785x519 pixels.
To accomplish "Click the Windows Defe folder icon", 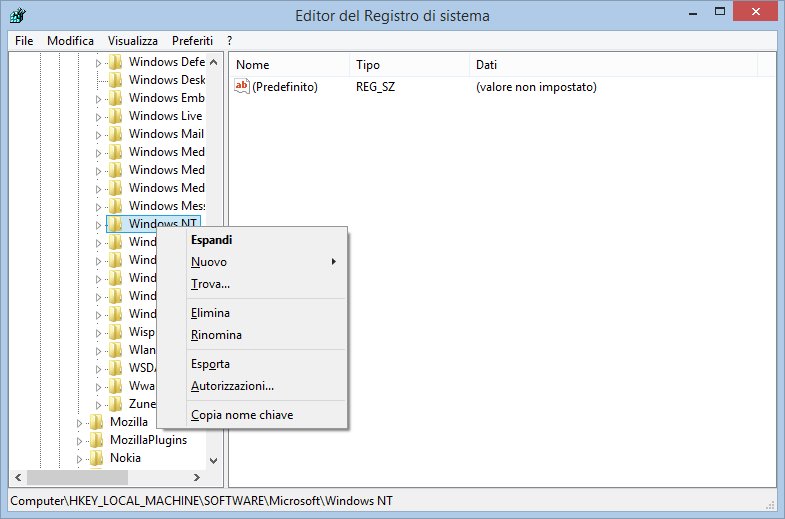I will pos(116,62).
